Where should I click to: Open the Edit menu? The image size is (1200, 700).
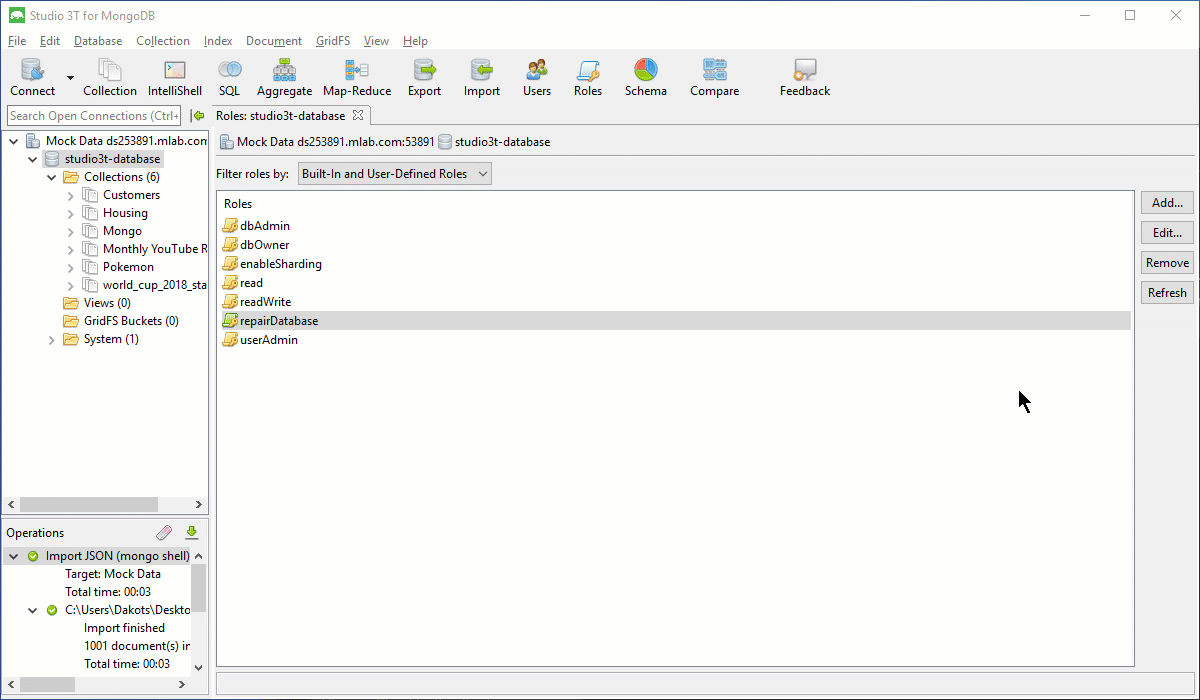pyautogui.click(x=50, y=41)
